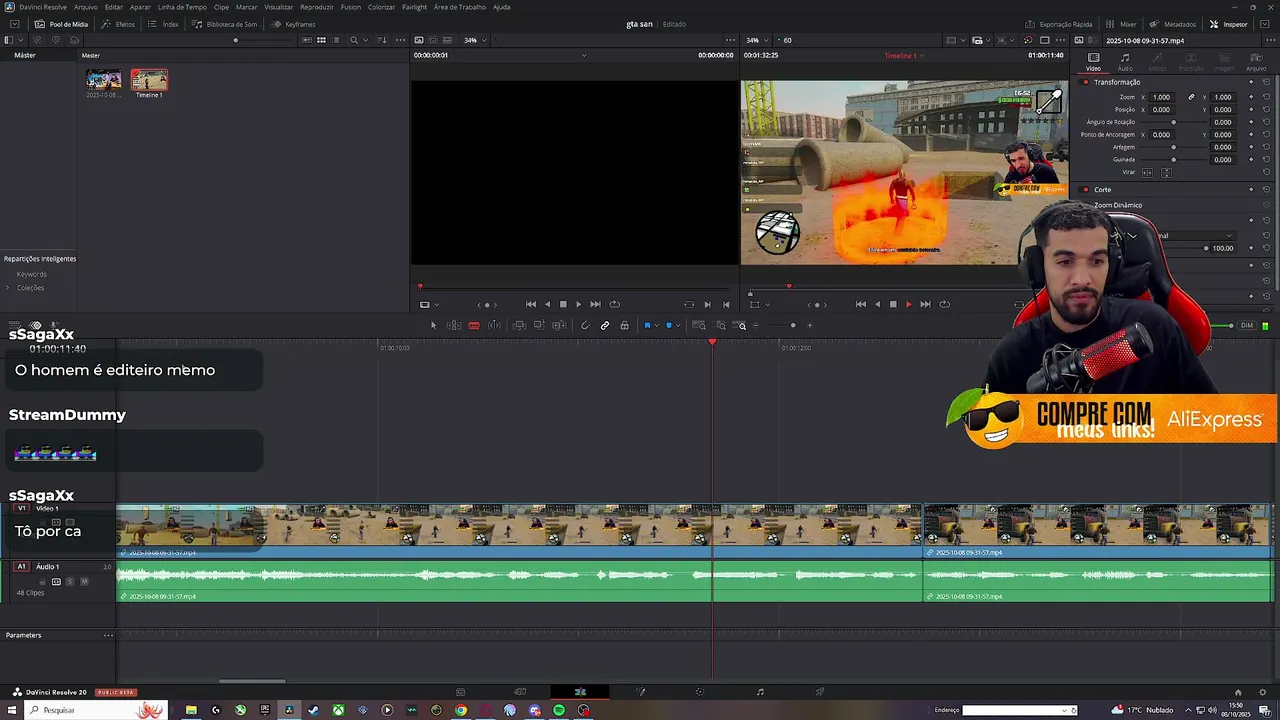
Task: Open the Mixer panel
Action: click(x=1122, y=24)
